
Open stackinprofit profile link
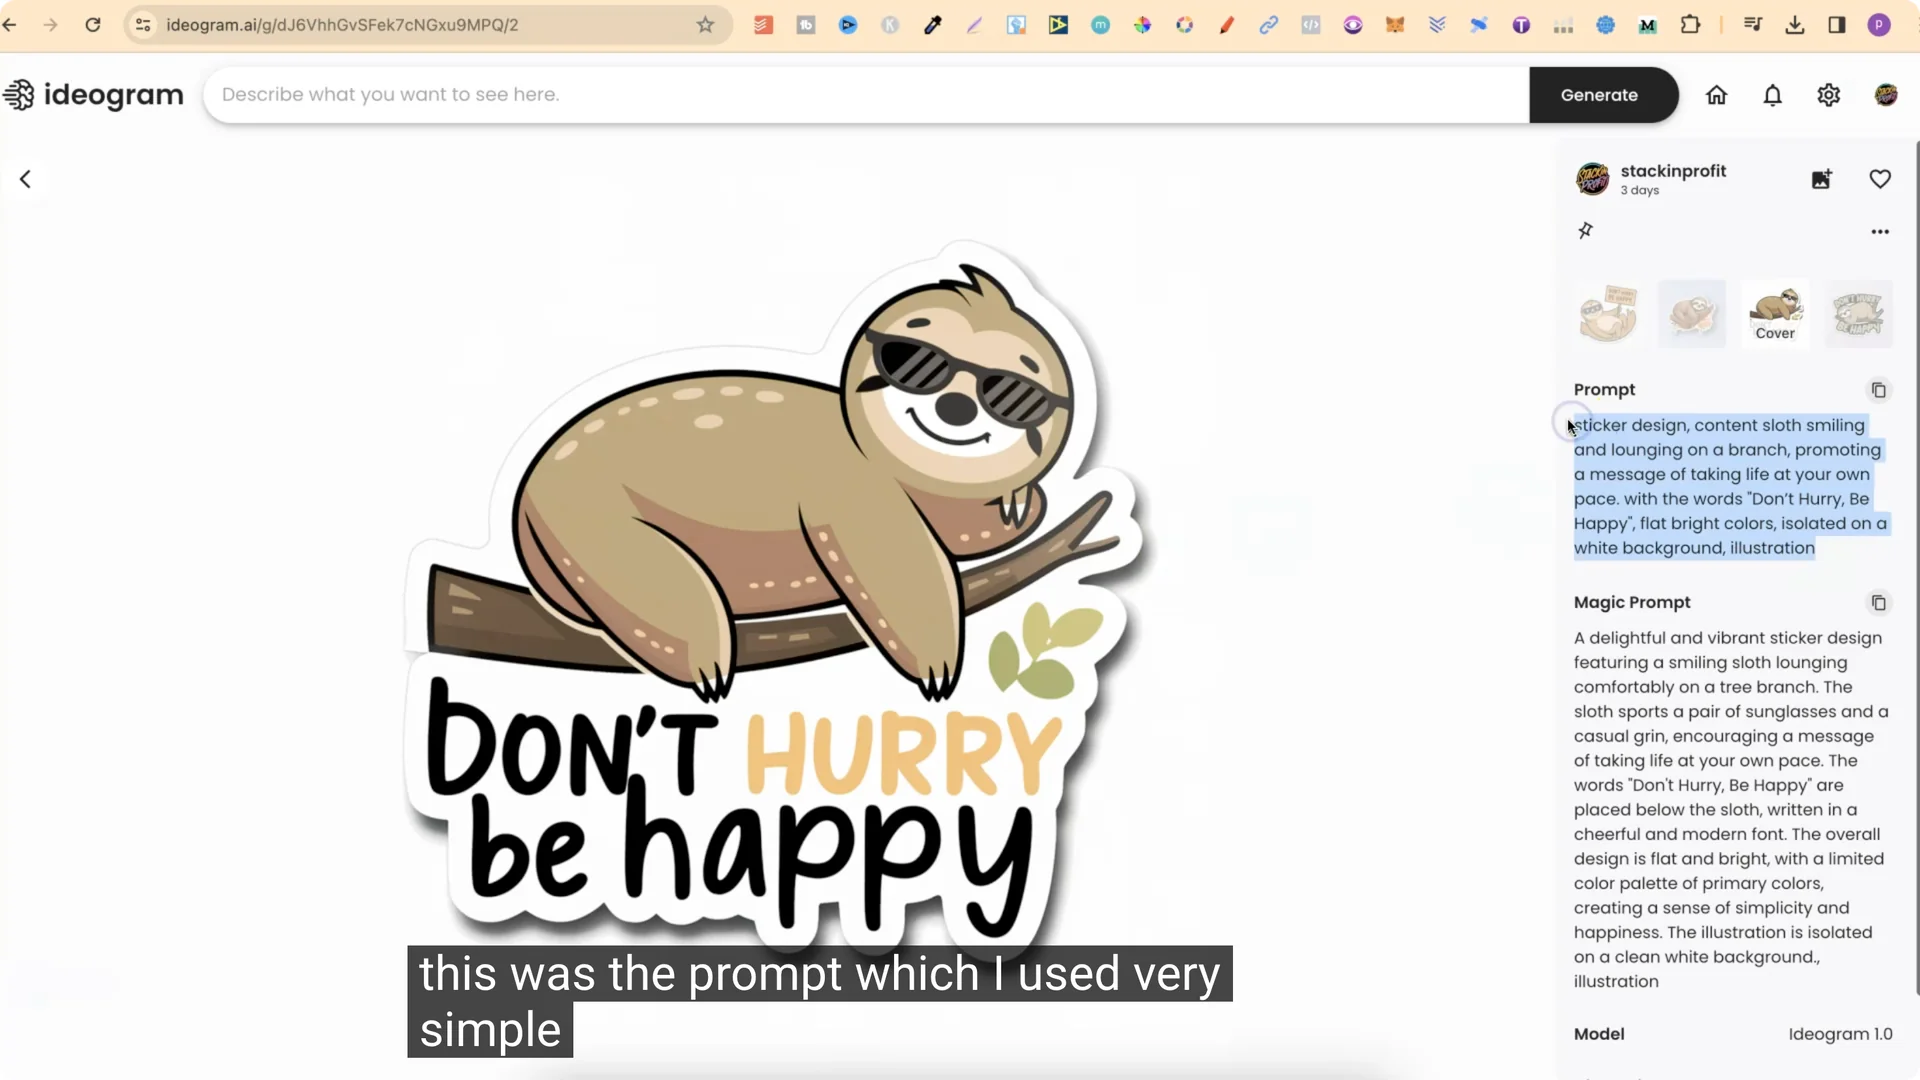1673,171
